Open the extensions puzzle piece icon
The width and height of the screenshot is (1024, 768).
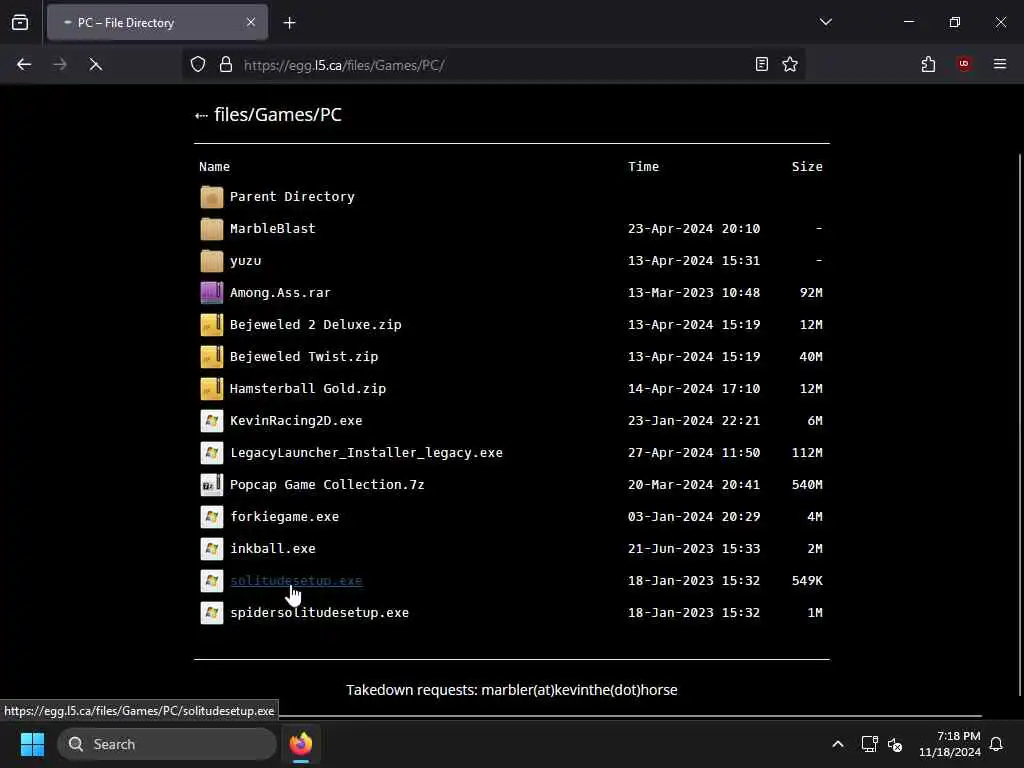[928, 64]
